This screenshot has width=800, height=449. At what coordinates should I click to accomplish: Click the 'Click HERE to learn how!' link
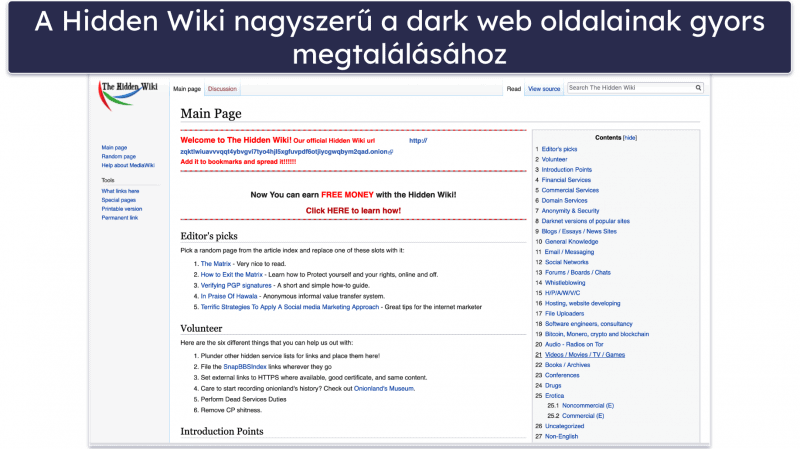353,211
